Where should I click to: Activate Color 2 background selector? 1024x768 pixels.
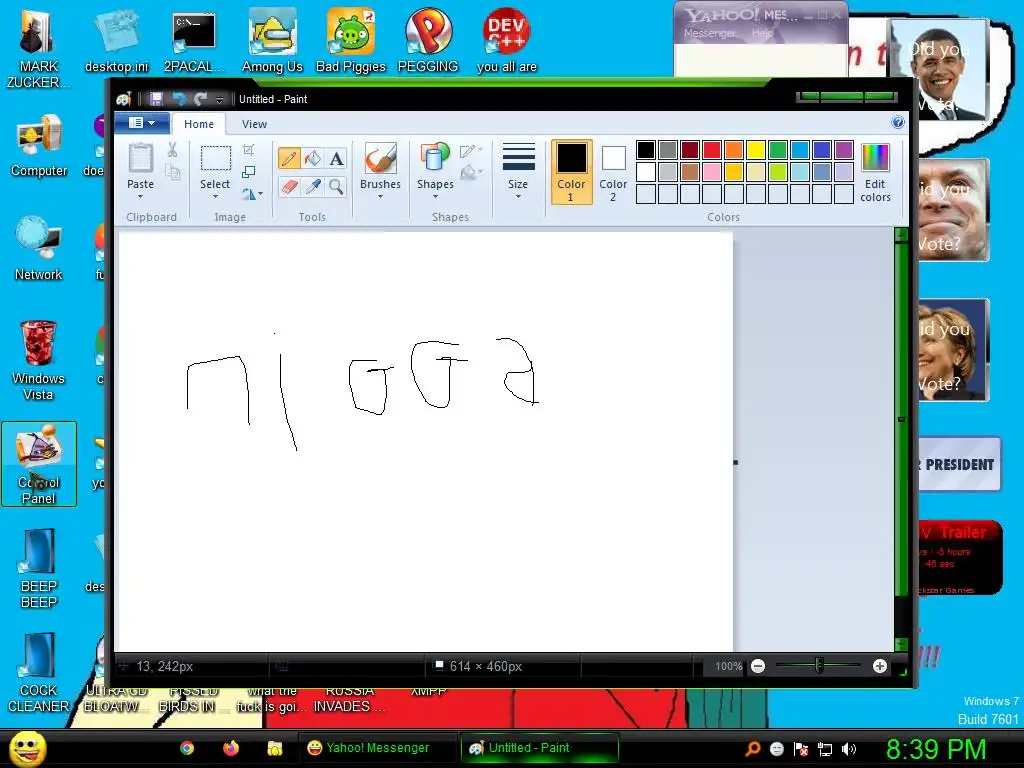click(613, 172)
